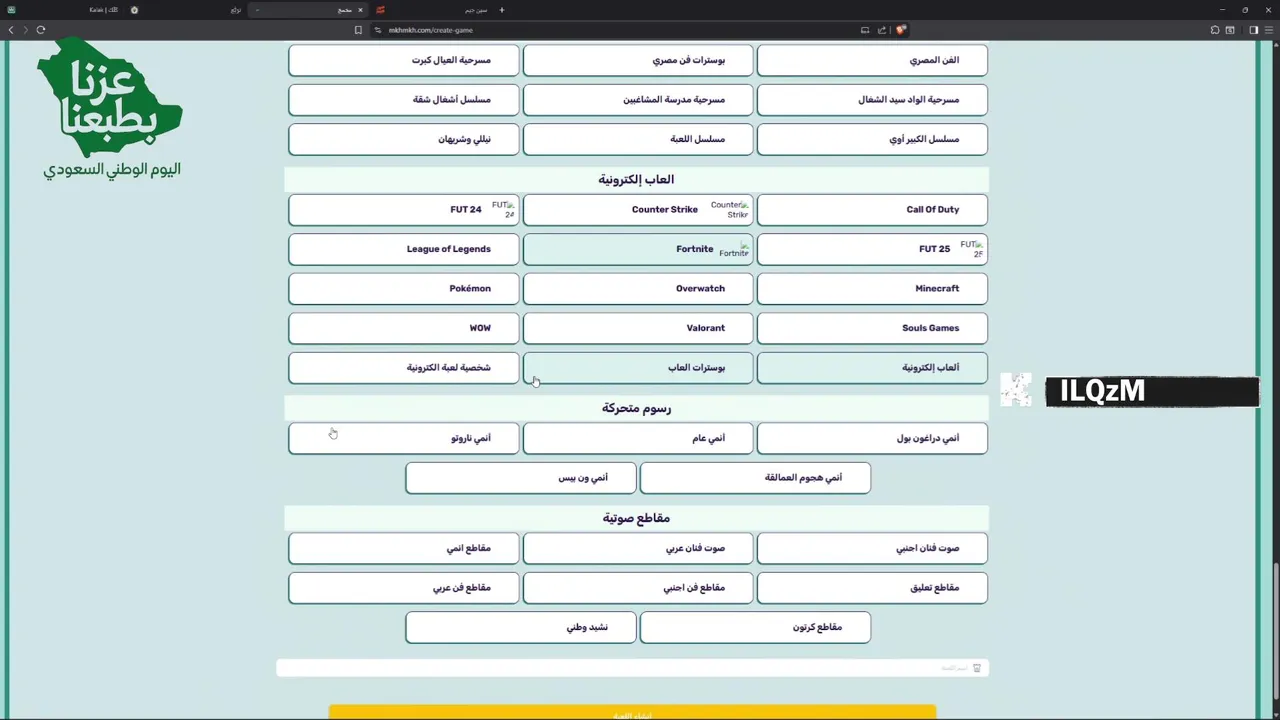Select the League of Legends category
The height and width of the screenshot is (720, 1280).
404,249
